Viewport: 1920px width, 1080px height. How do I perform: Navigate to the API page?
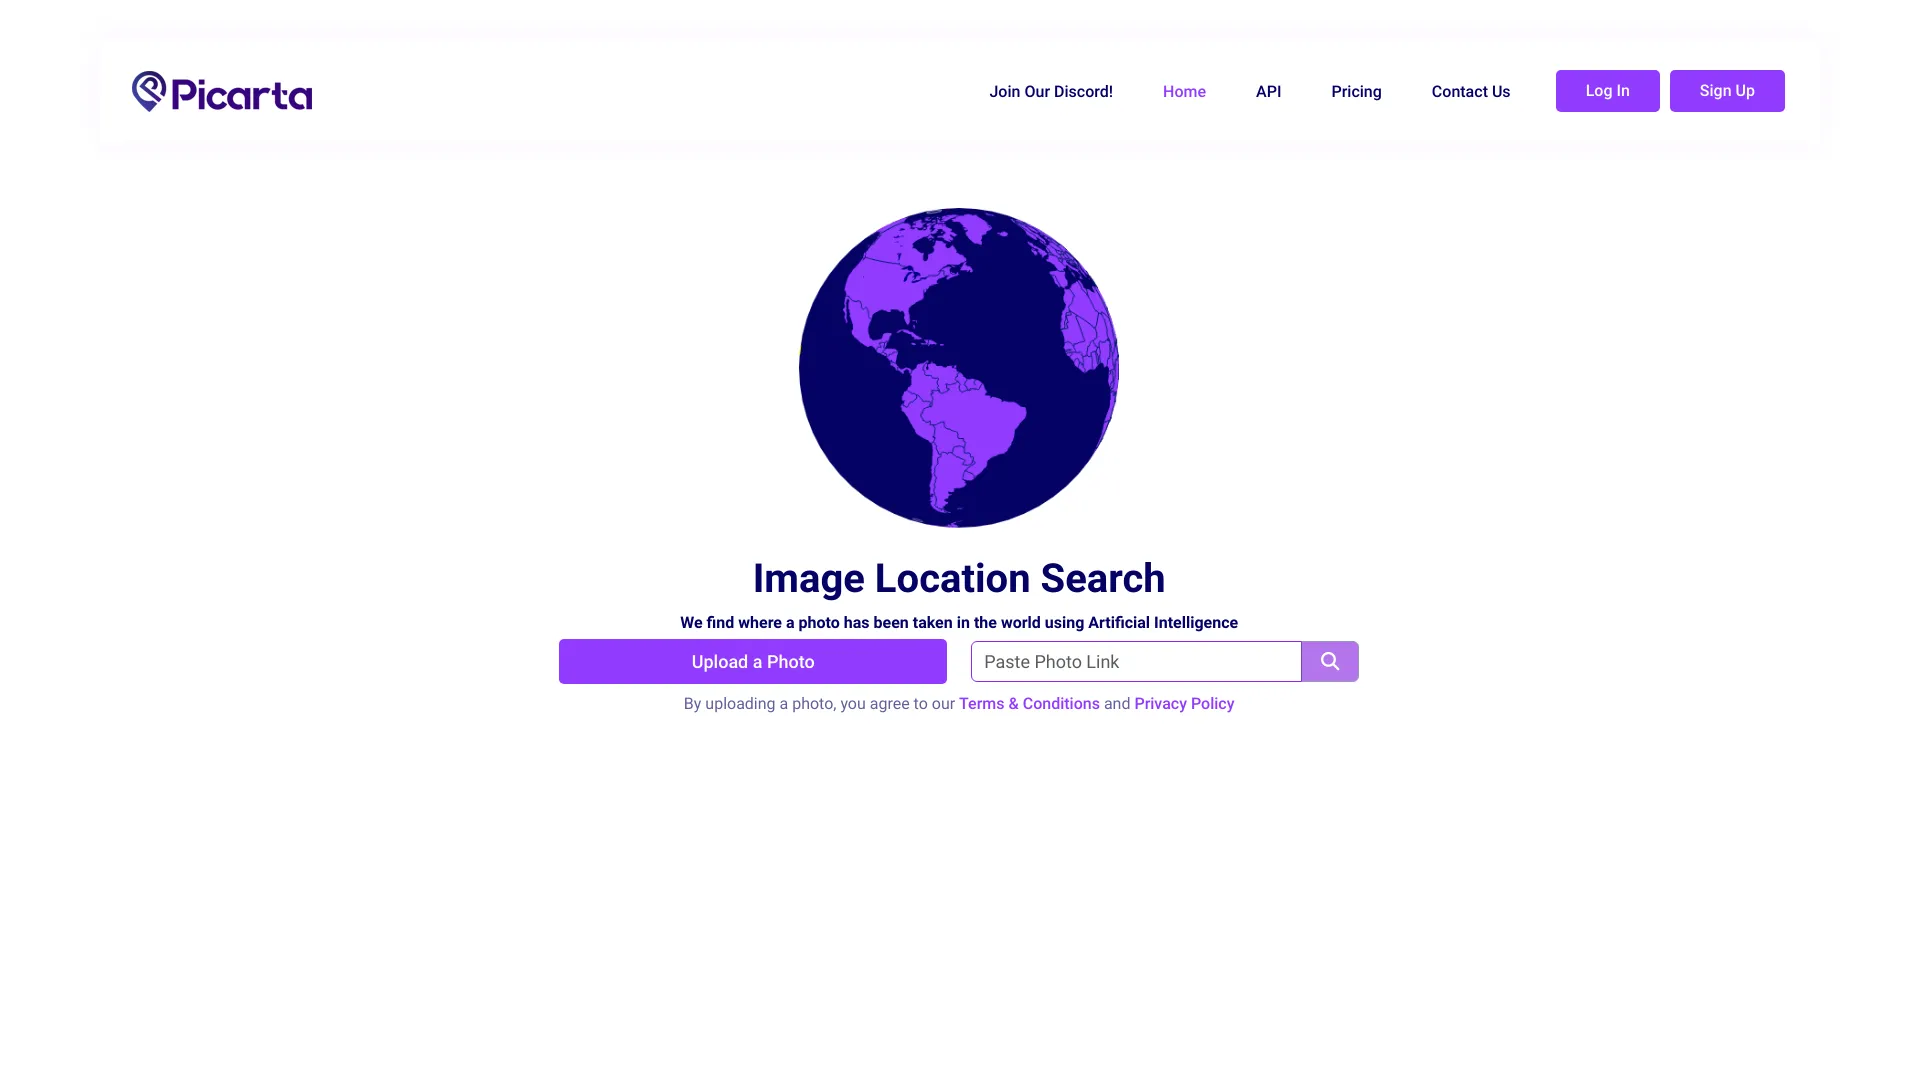1268,91
